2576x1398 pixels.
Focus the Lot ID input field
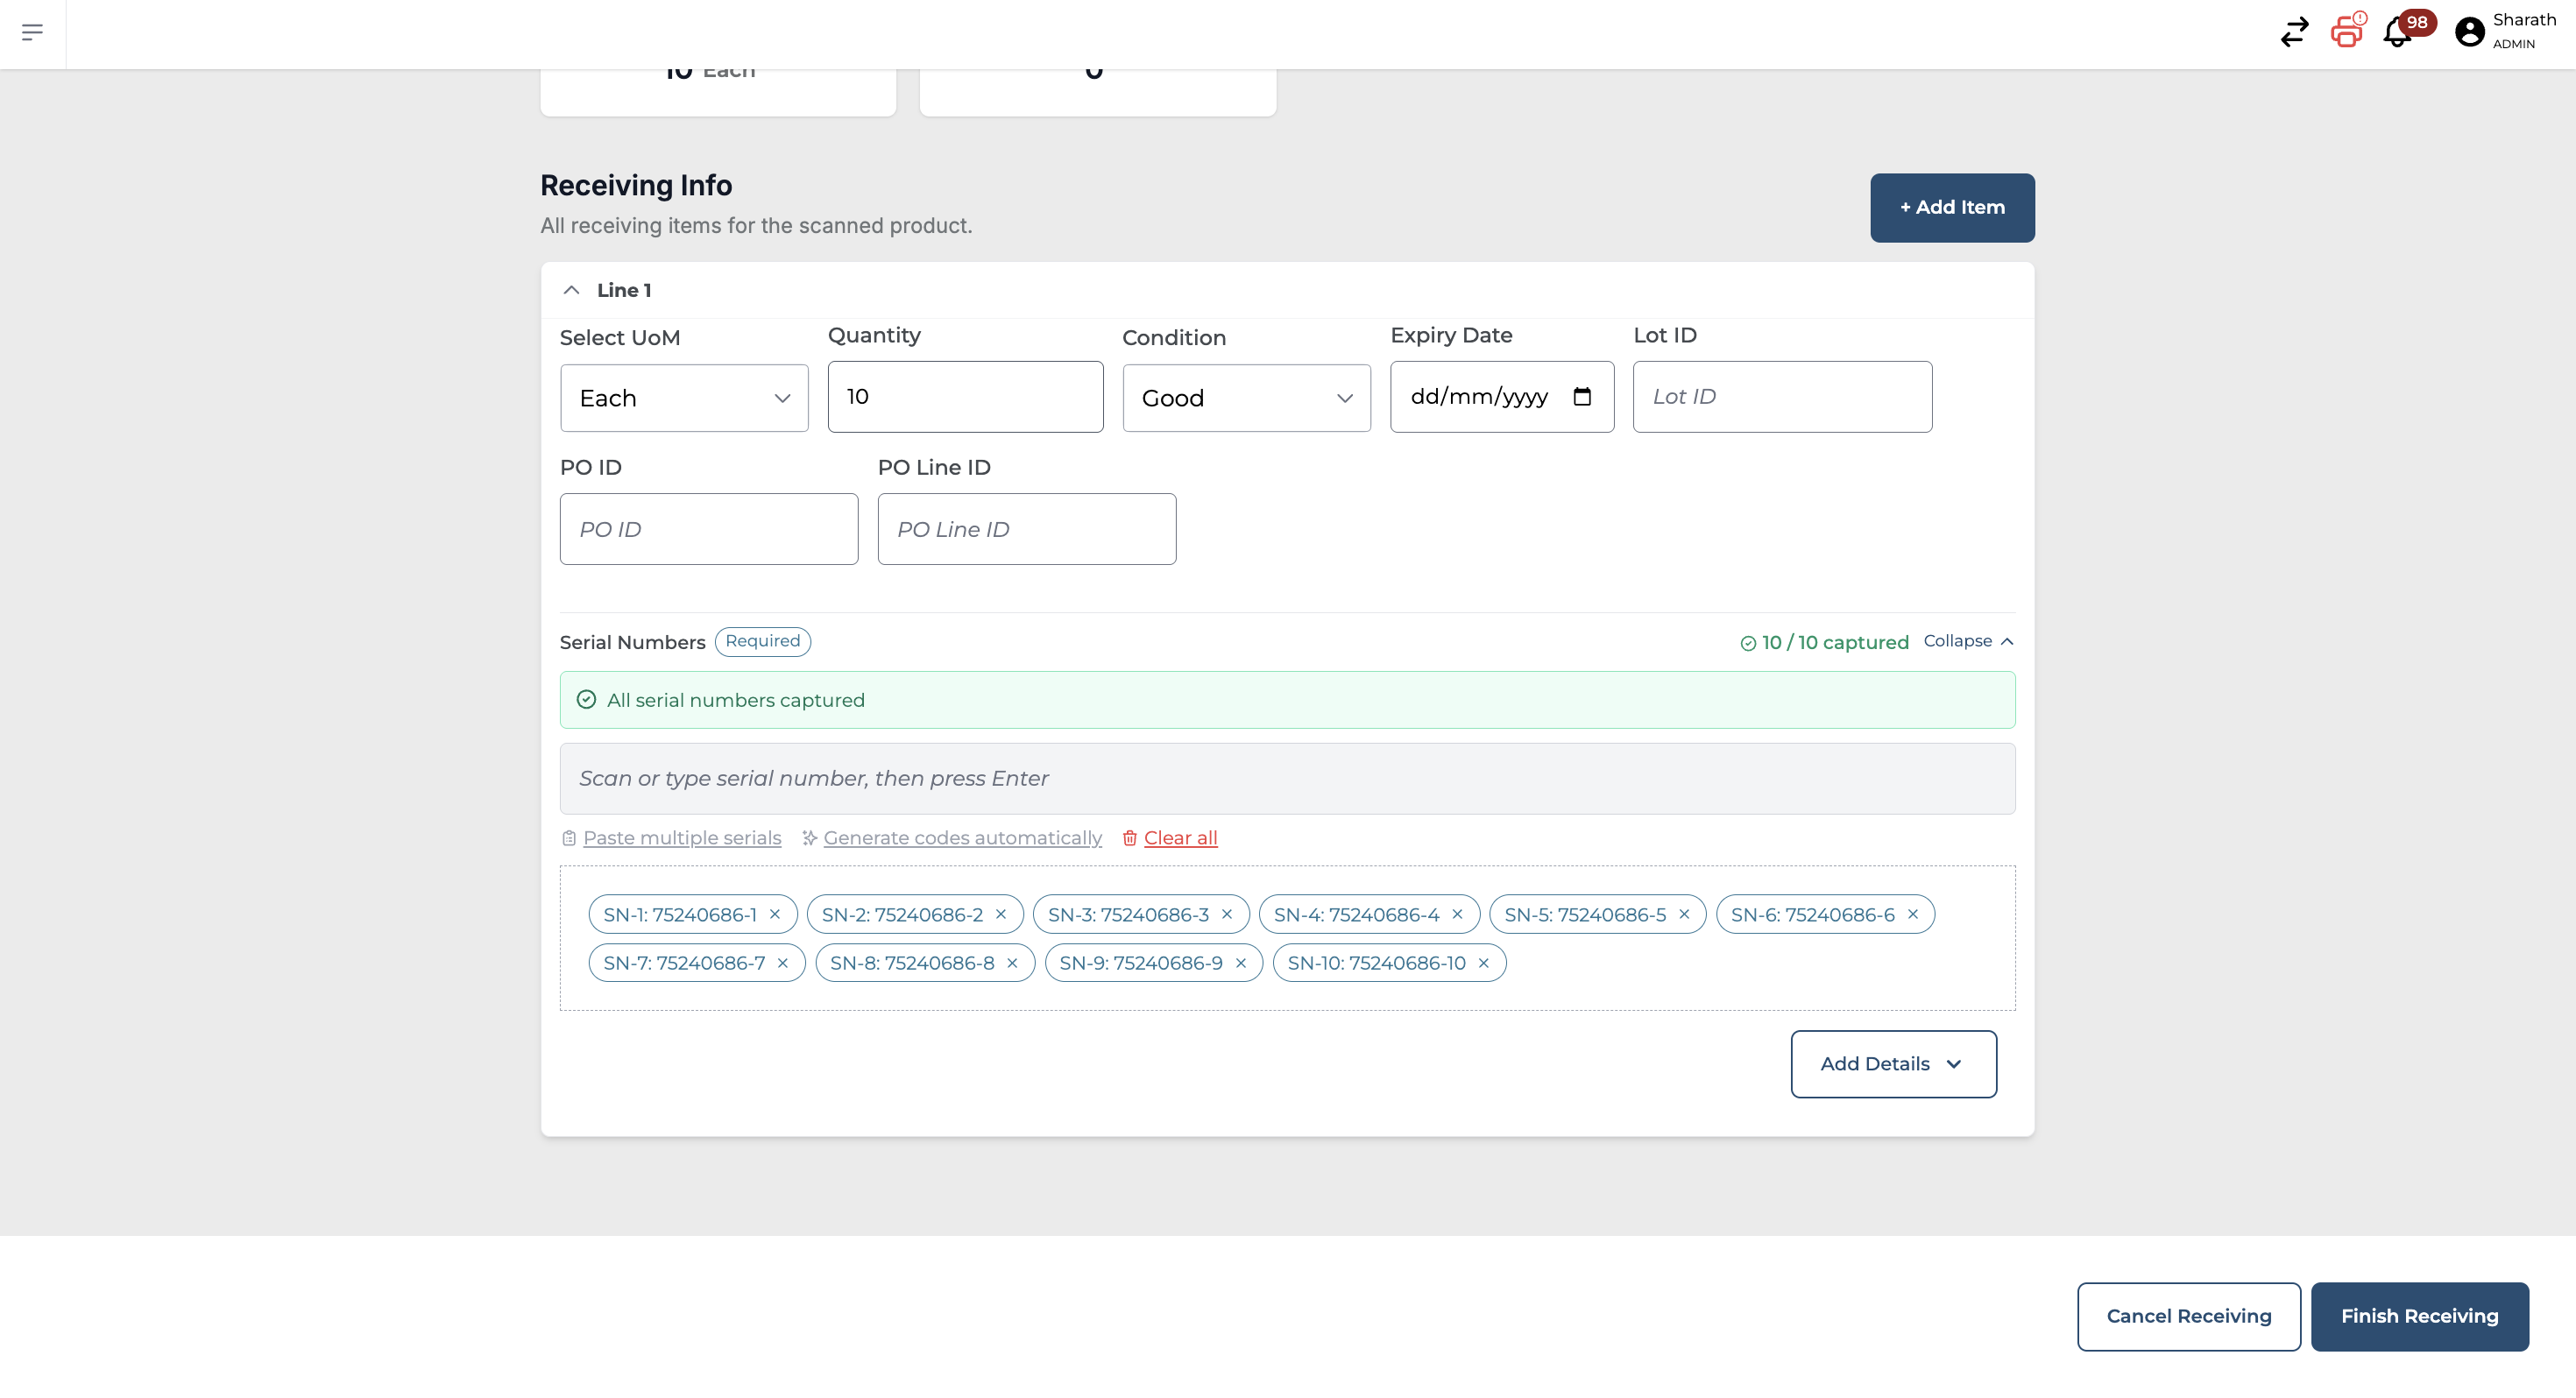coord(1782,397)
